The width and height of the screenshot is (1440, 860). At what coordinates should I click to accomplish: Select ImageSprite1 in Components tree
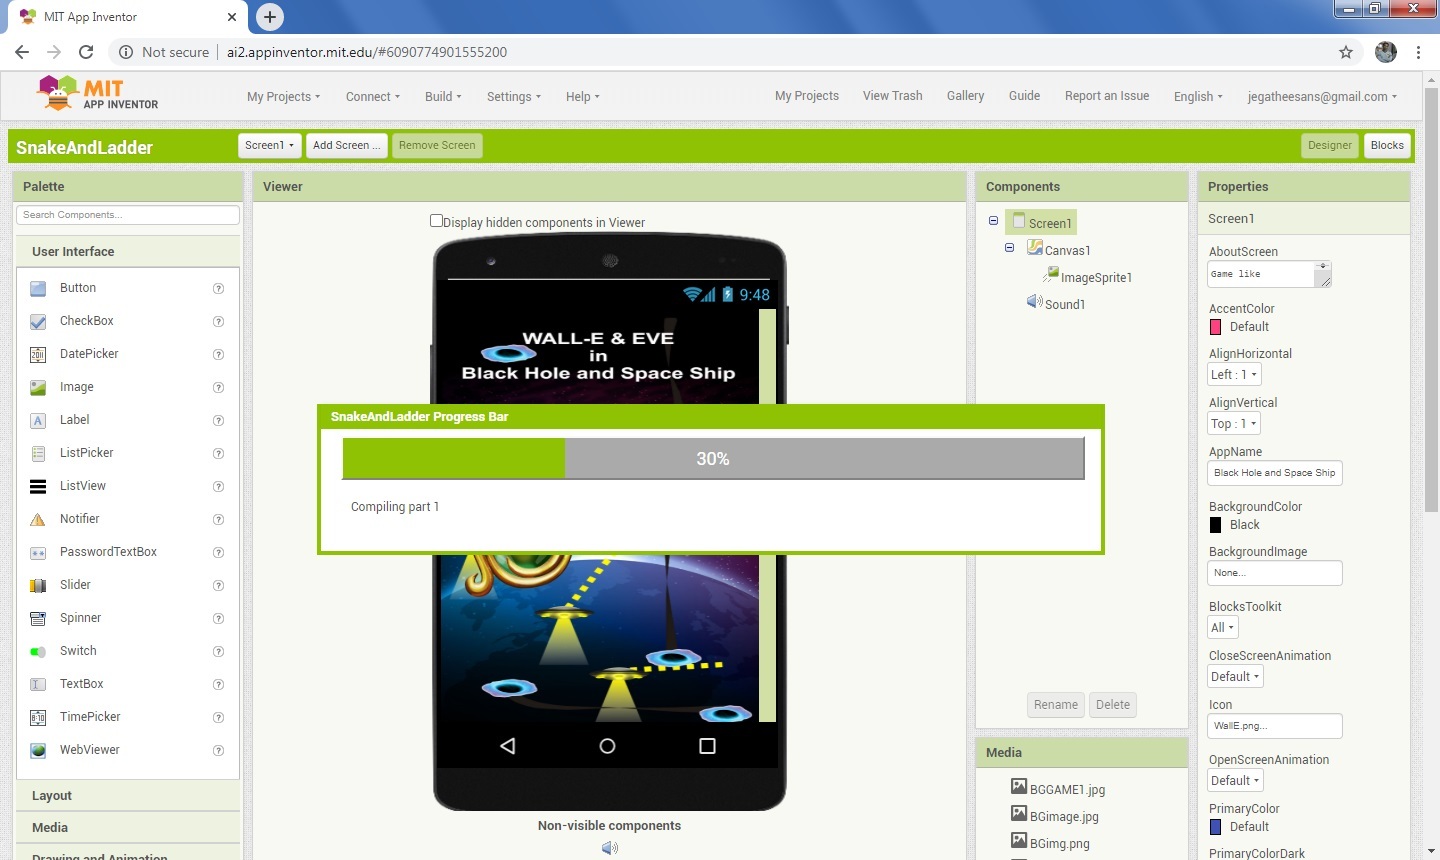pyautogui.click(x=1096, y=277)
